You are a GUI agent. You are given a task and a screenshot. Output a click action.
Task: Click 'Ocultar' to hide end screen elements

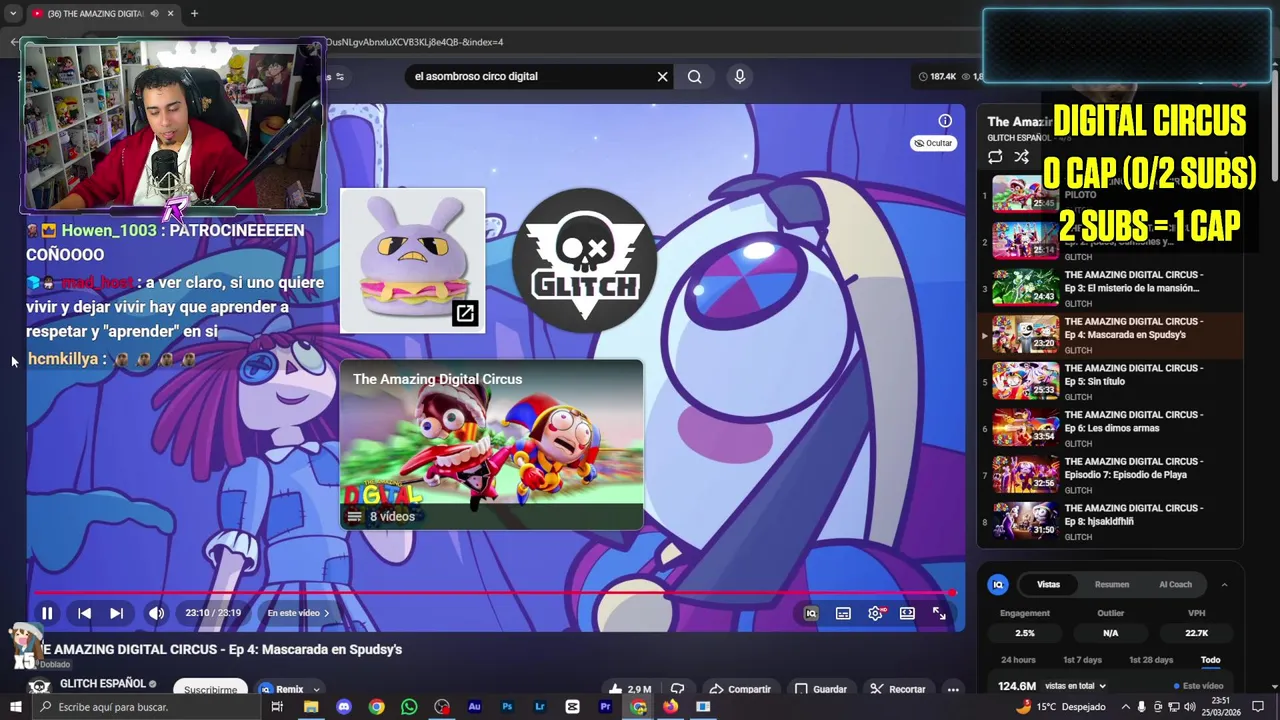[933, 143]
